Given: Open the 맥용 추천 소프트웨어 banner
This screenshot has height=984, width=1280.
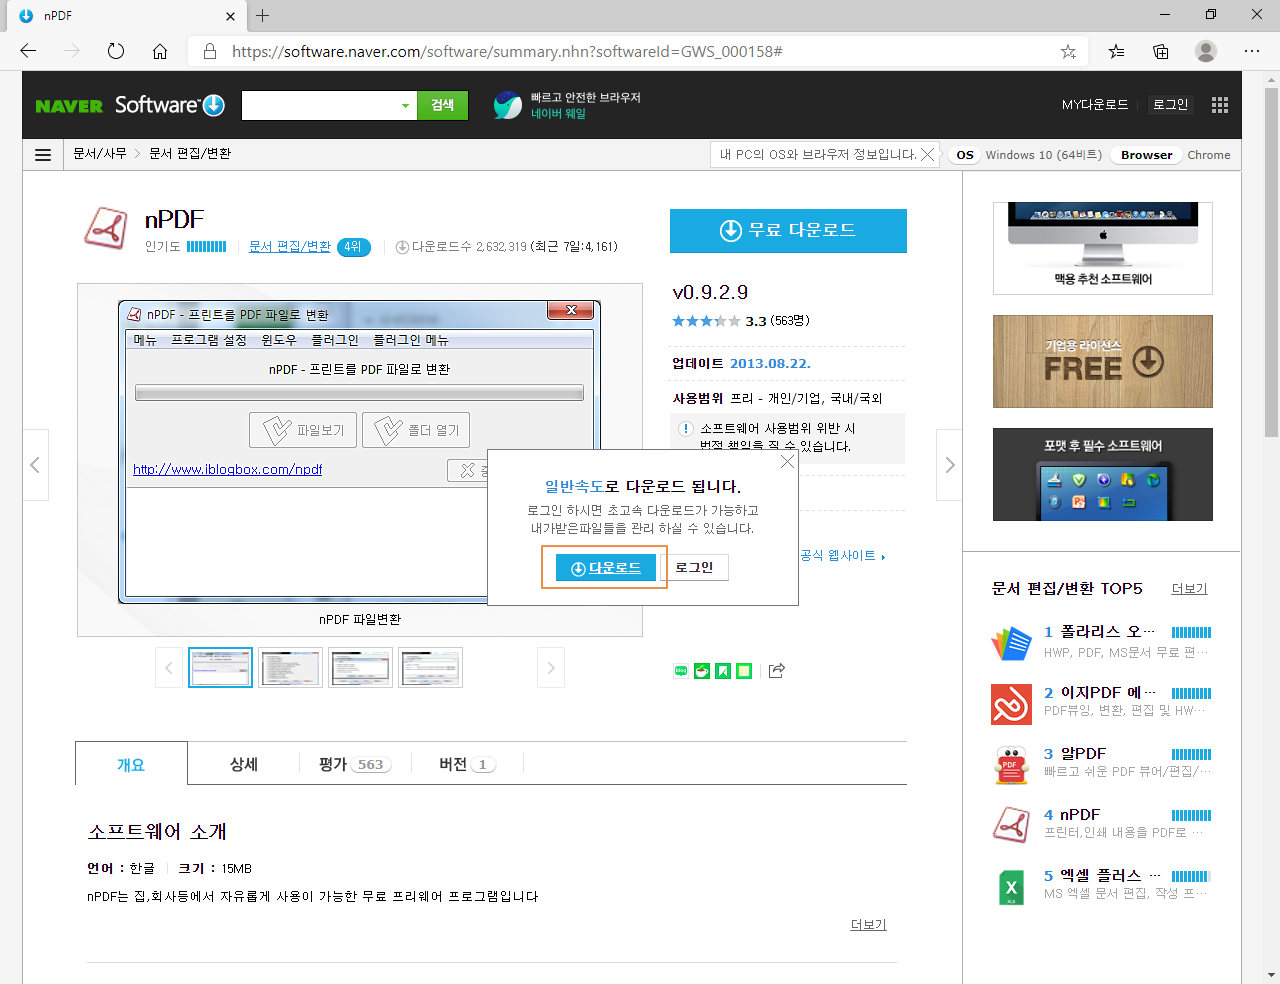Looking at the screenshot, I should pos(1103,248).
